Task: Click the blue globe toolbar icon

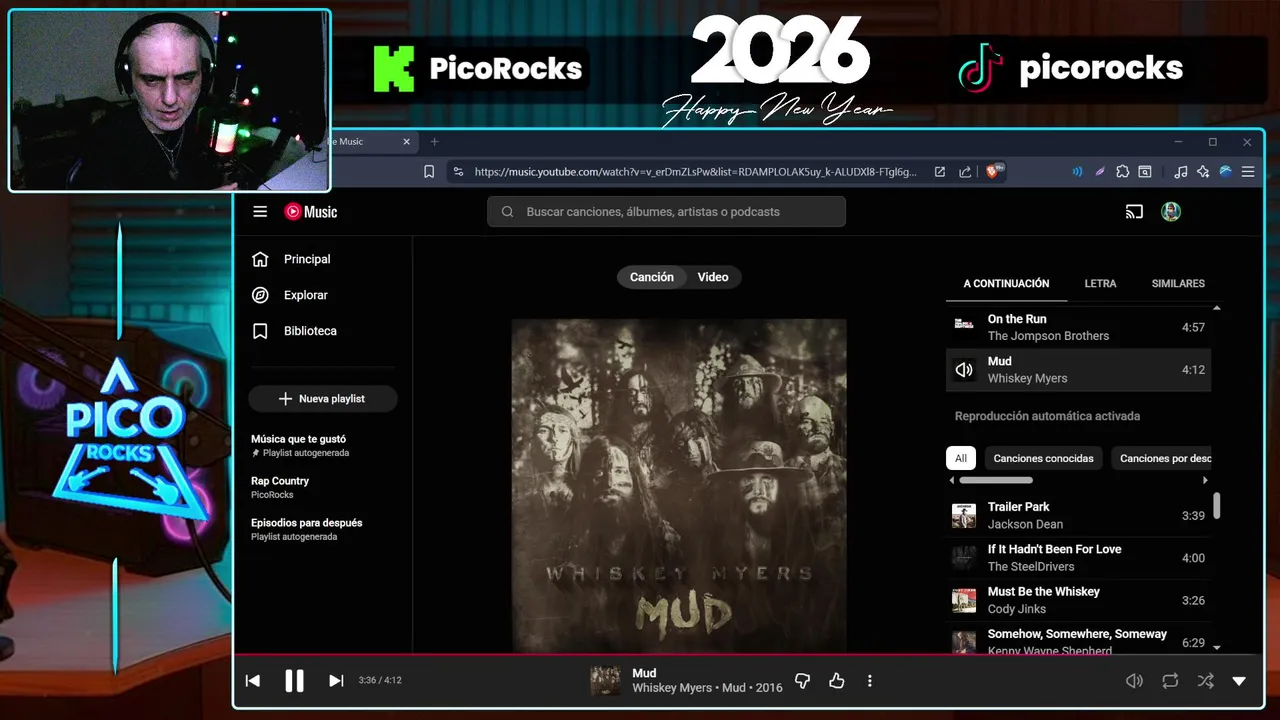Action: 1225,172
